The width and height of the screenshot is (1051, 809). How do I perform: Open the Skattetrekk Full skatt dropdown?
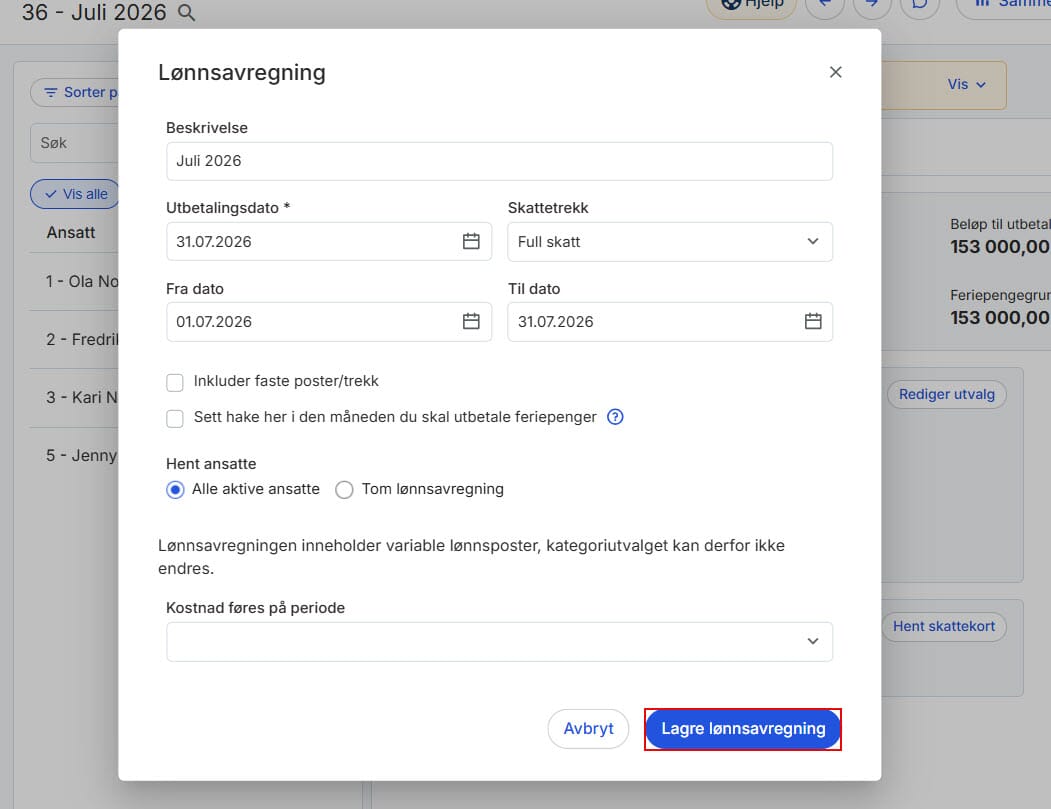click(x=670, y=242)
